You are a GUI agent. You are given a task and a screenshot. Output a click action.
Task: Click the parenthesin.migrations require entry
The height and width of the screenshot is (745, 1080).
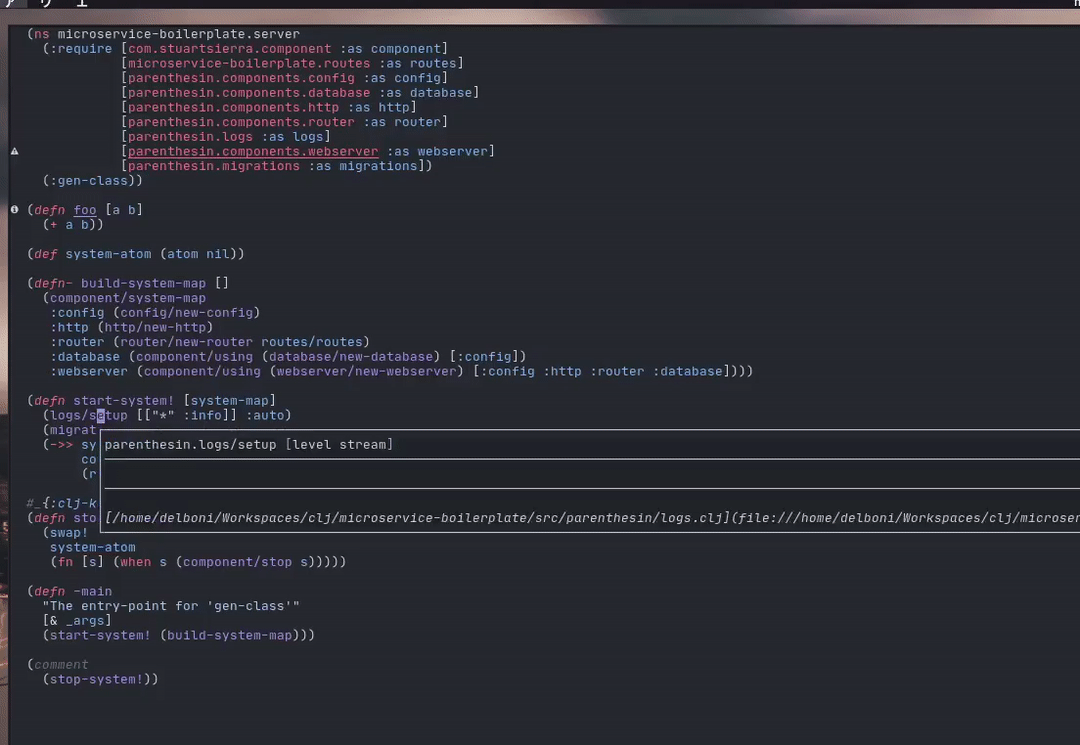[x=214, y=166]
